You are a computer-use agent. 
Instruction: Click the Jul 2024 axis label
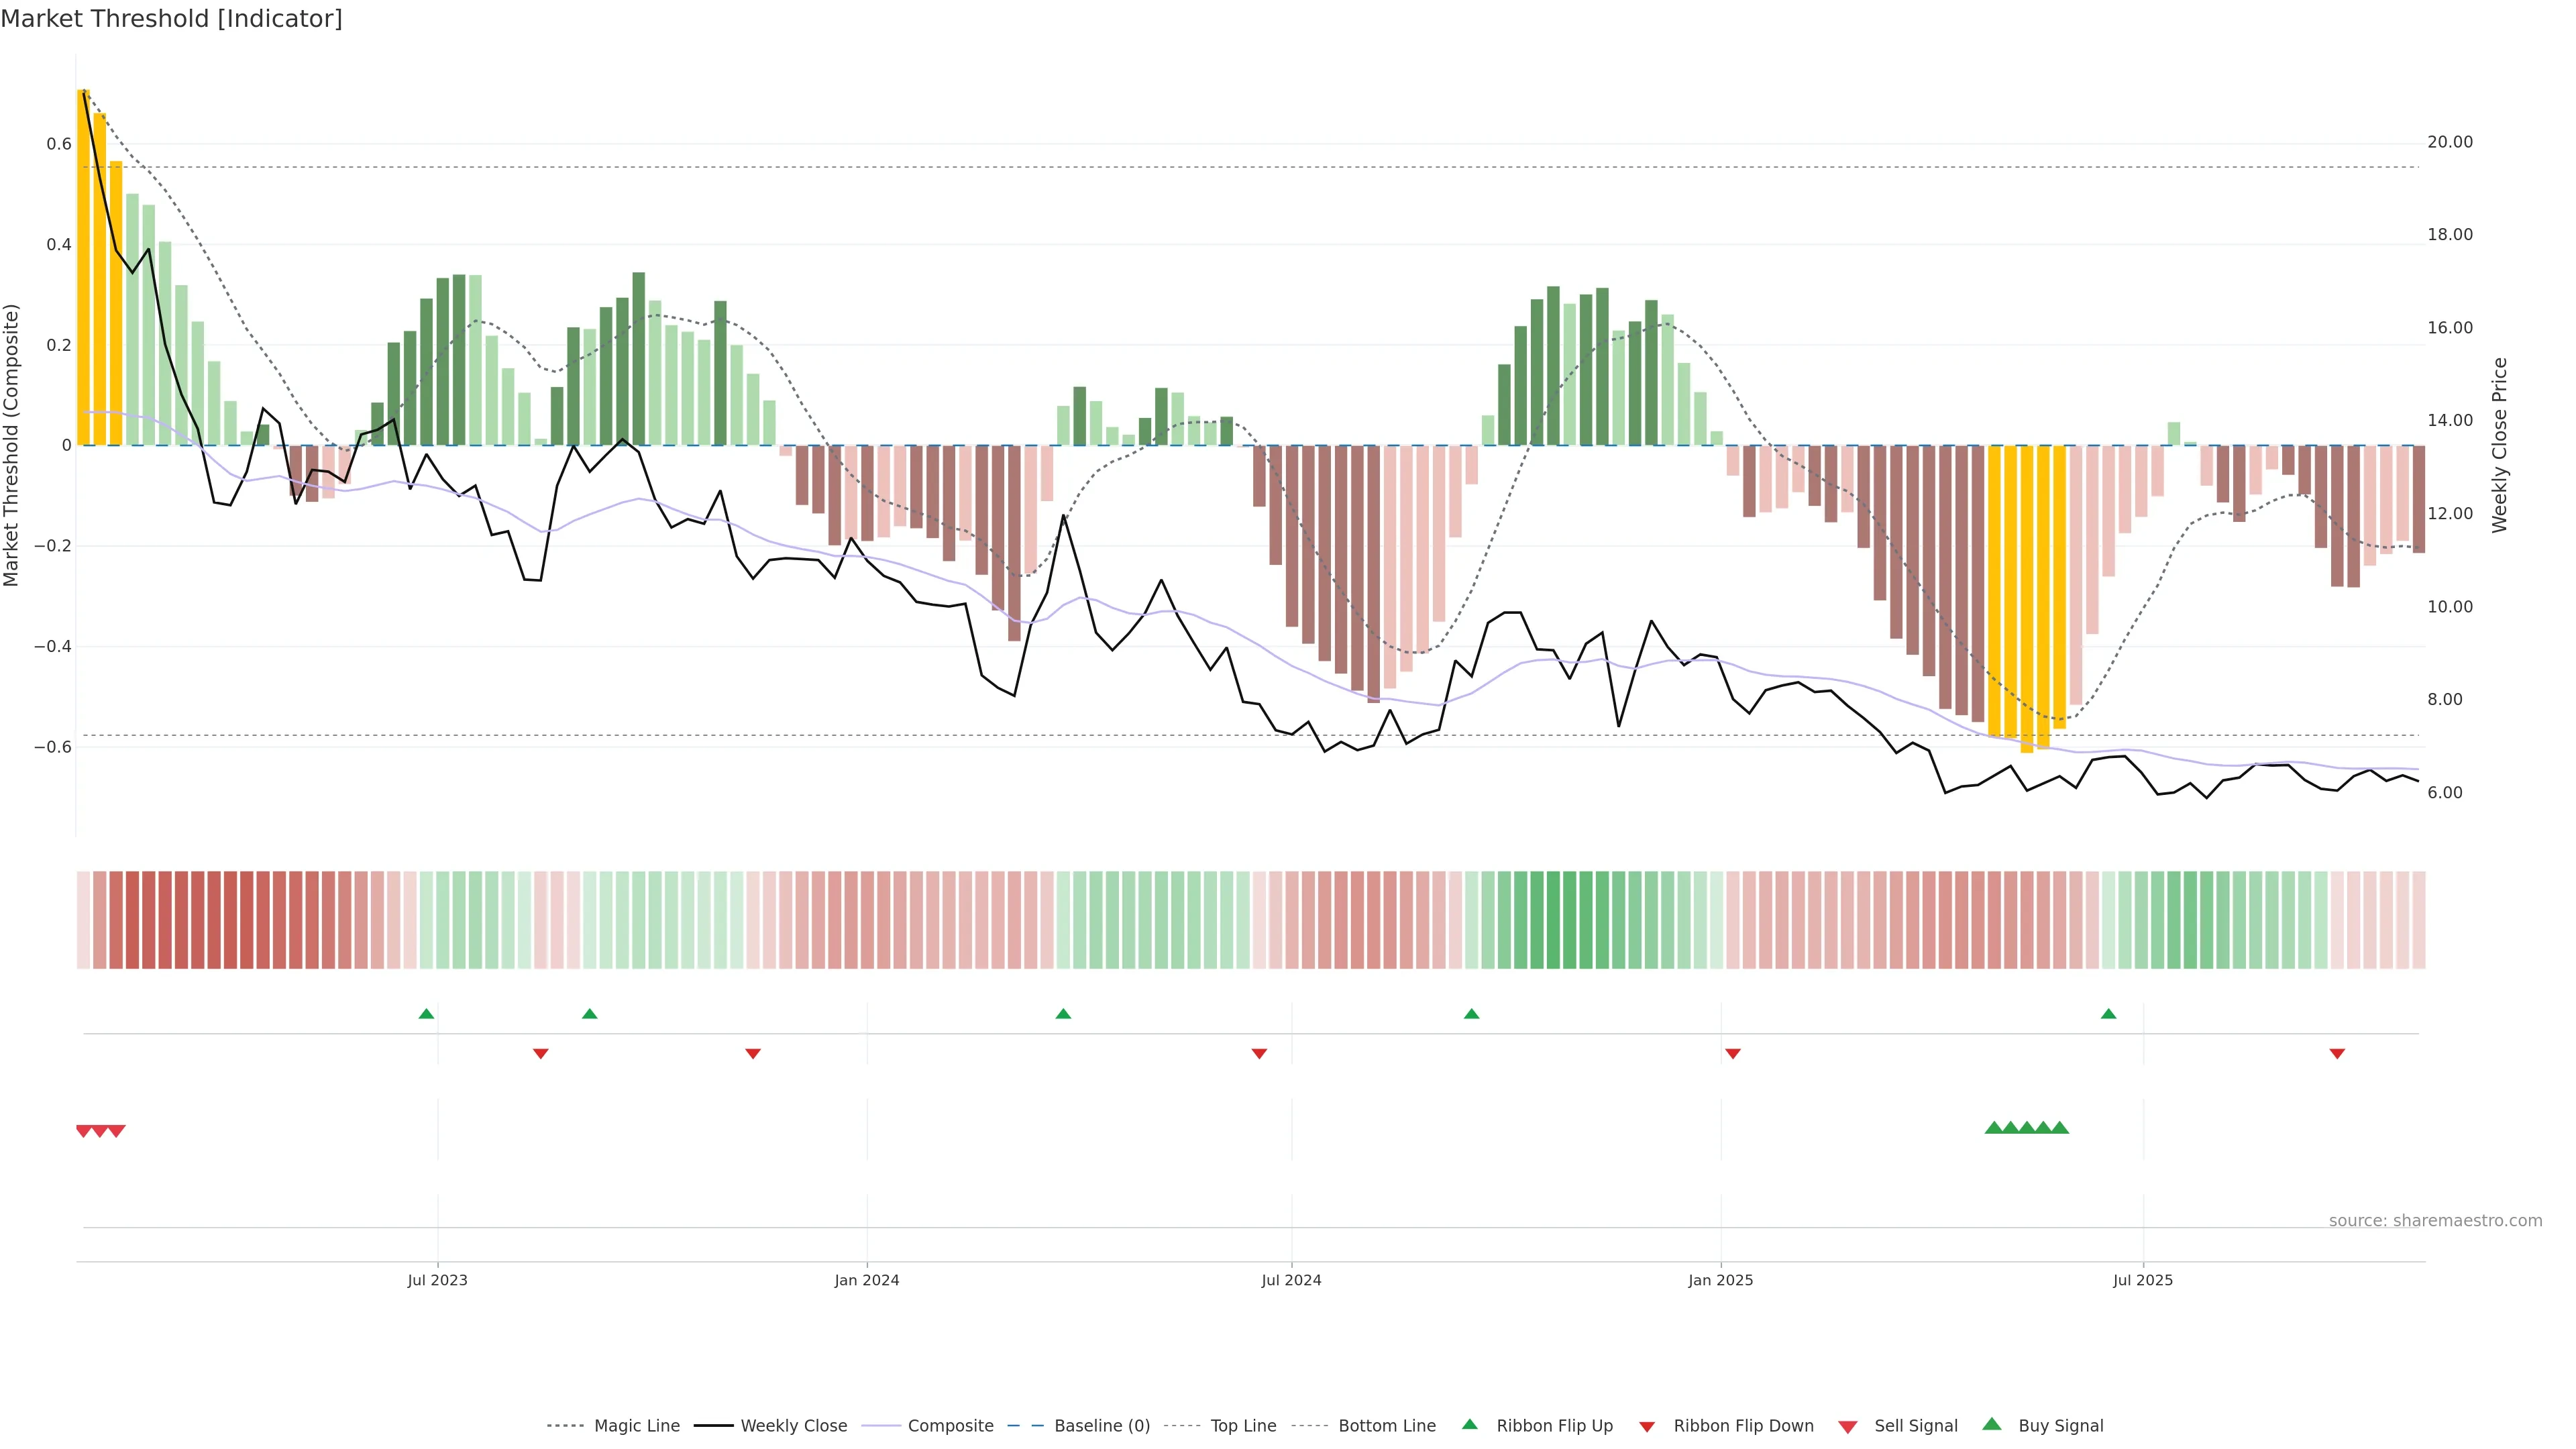(x=1291, y=1280)
